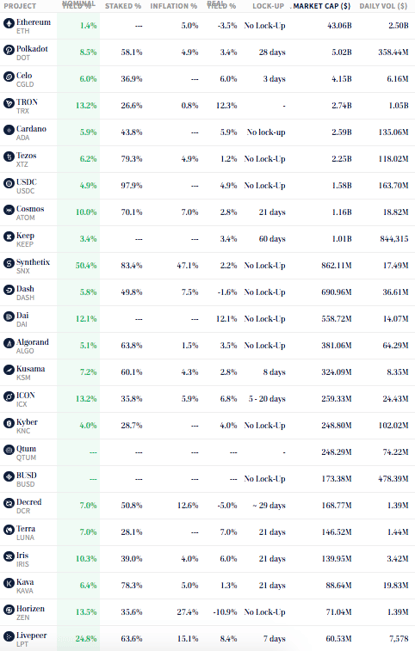Image resolution: width=415 pixels, height=651 pixels.
Task: Sort by Market Cap column header
Action: pos(322,6)
